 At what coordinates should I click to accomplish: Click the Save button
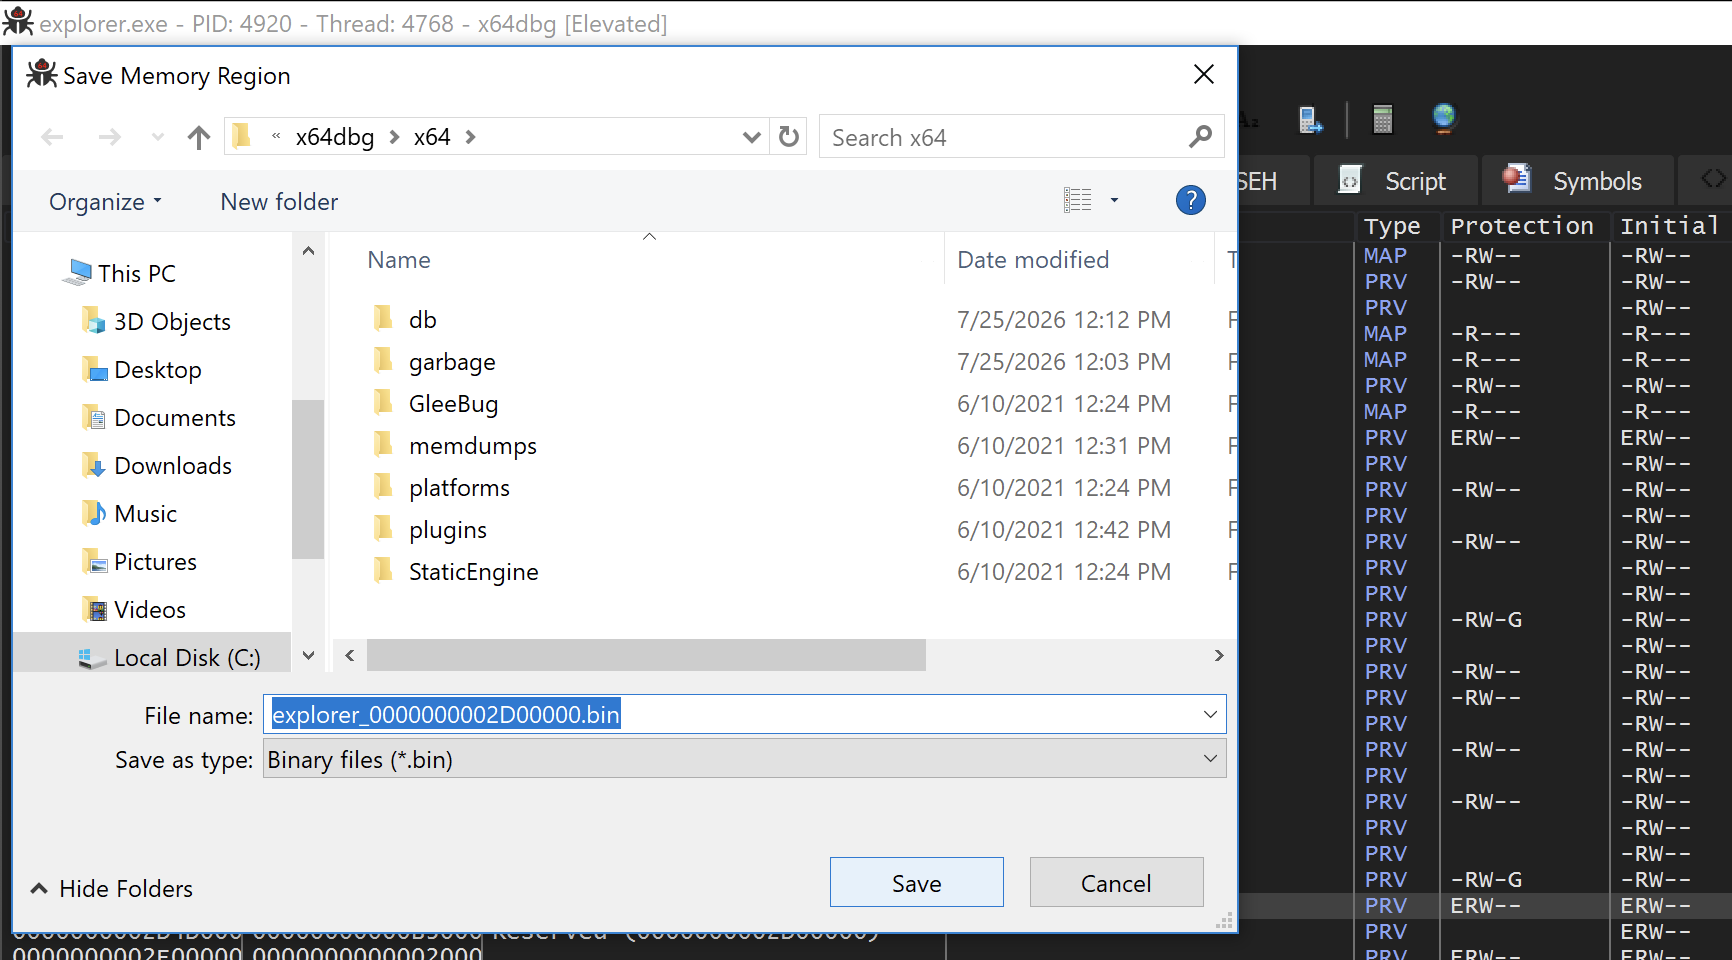click(916, 883)
